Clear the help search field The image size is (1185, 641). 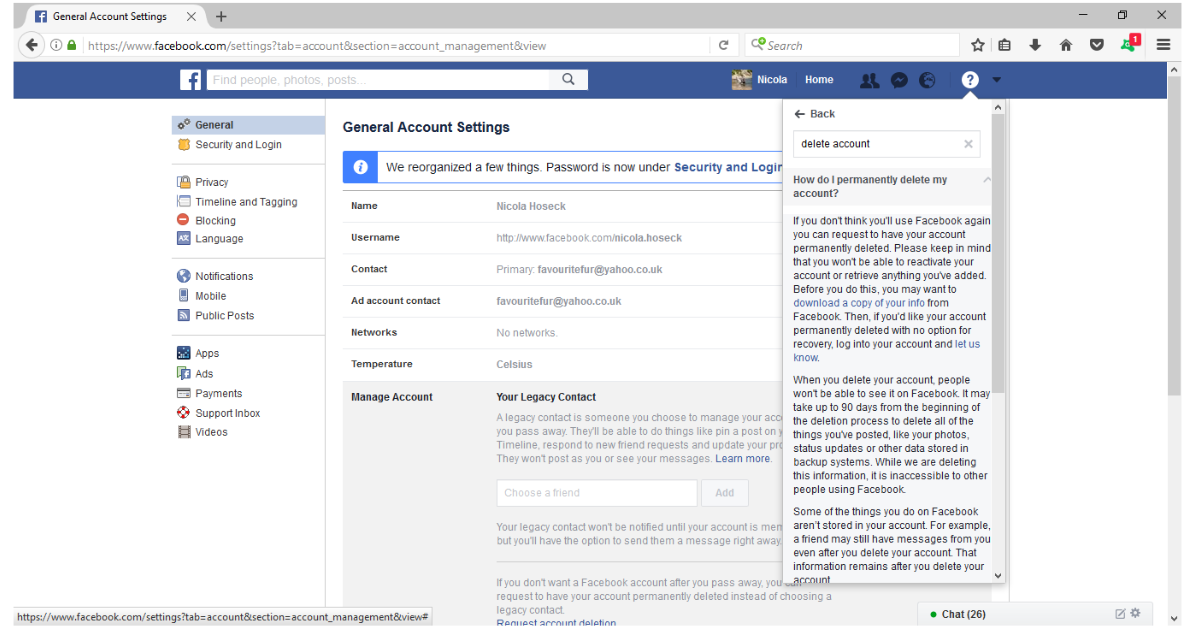(x=968, y=144)
